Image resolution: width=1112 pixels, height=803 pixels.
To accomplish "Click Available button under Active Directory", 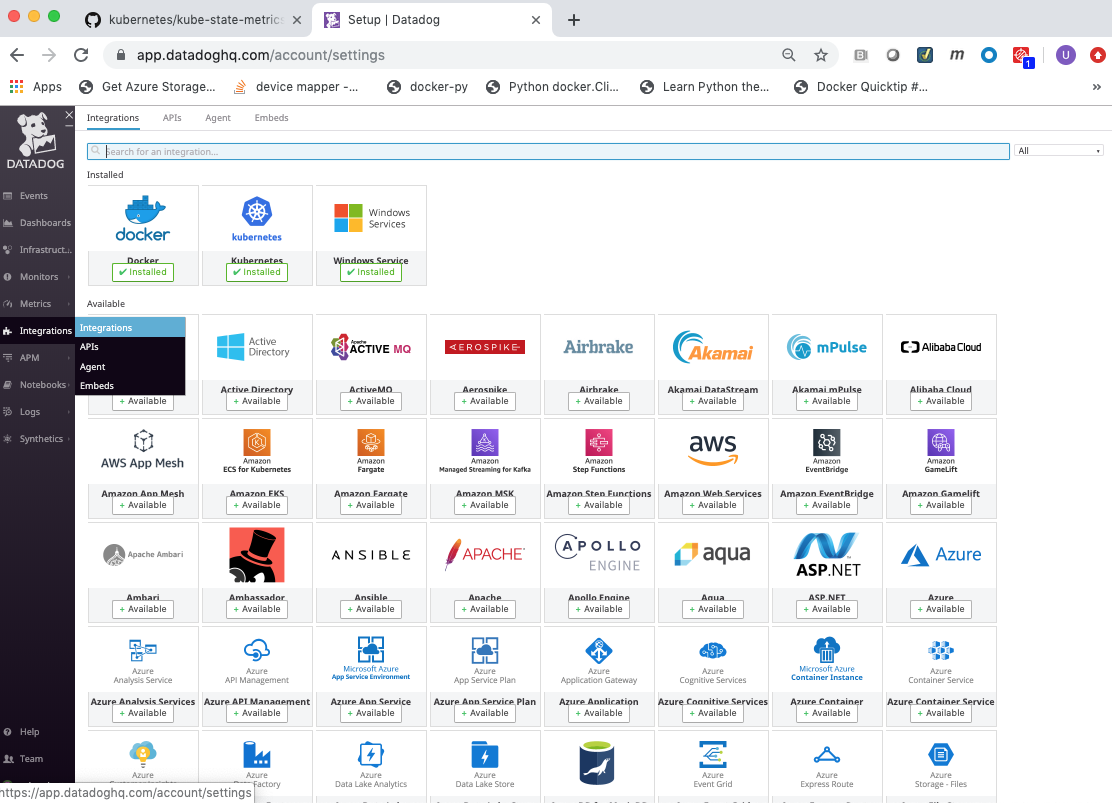I will (257, 401).
